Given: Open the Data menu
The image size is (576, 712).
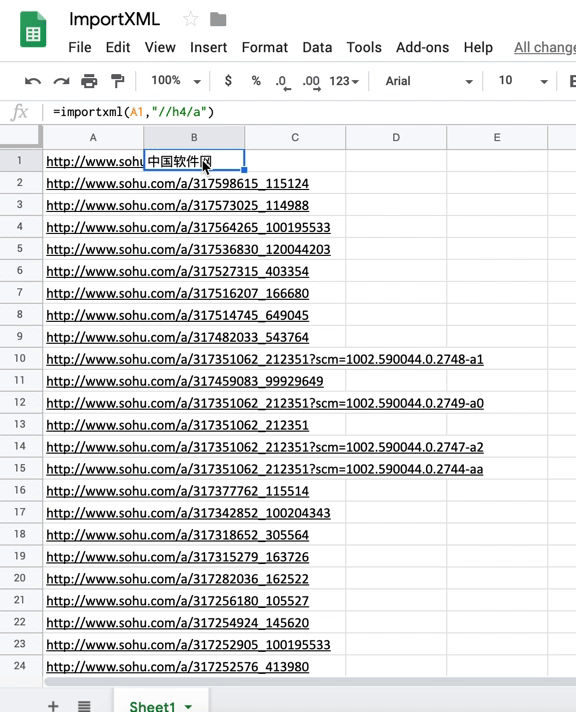Looking at the screenshot, I should tap(317, 47).
